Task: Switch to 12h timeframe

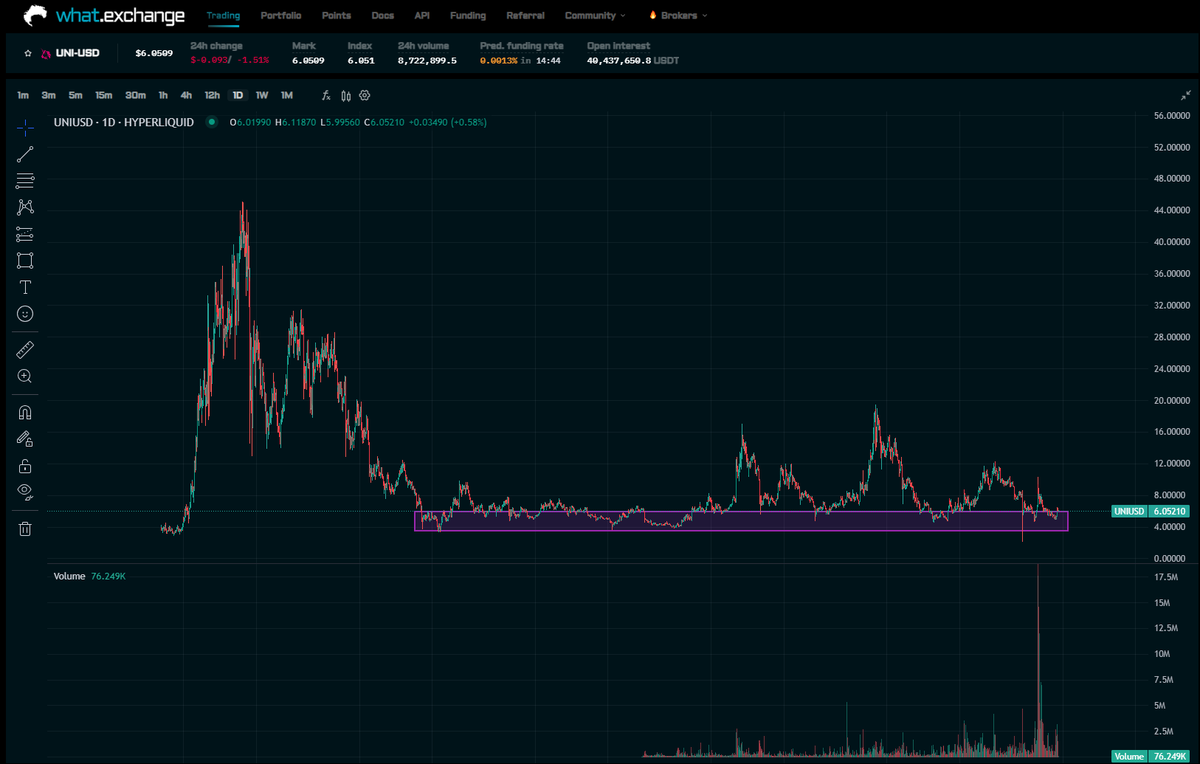Action: pos(212,96)
